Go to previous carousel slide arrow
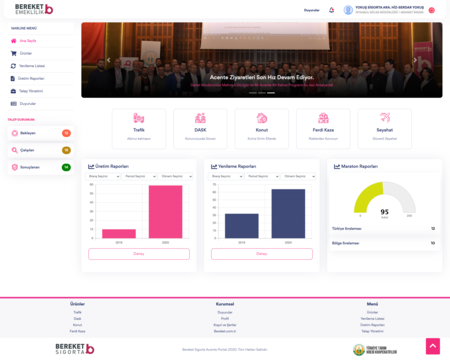The width and height of the screenshot is (450, 362). 109,60
